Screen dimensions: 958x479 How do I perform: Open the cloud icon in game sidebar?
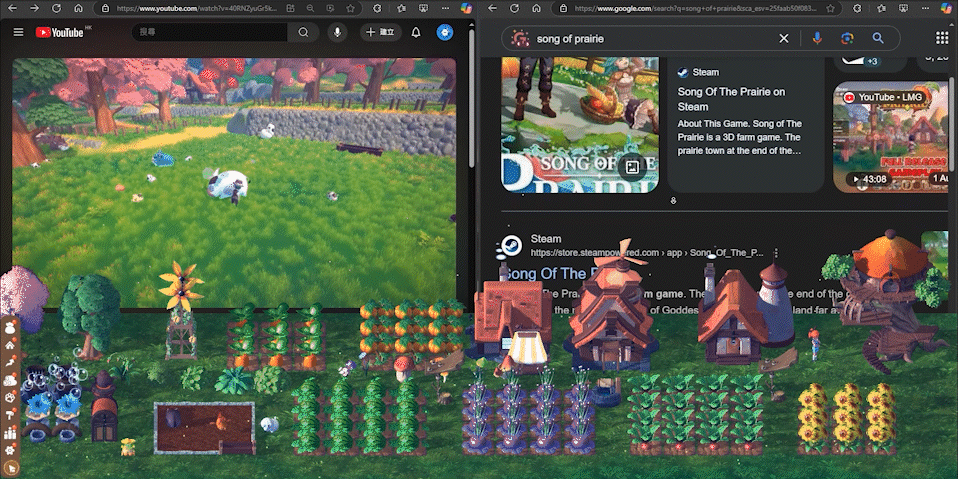(x=10, y=380)
